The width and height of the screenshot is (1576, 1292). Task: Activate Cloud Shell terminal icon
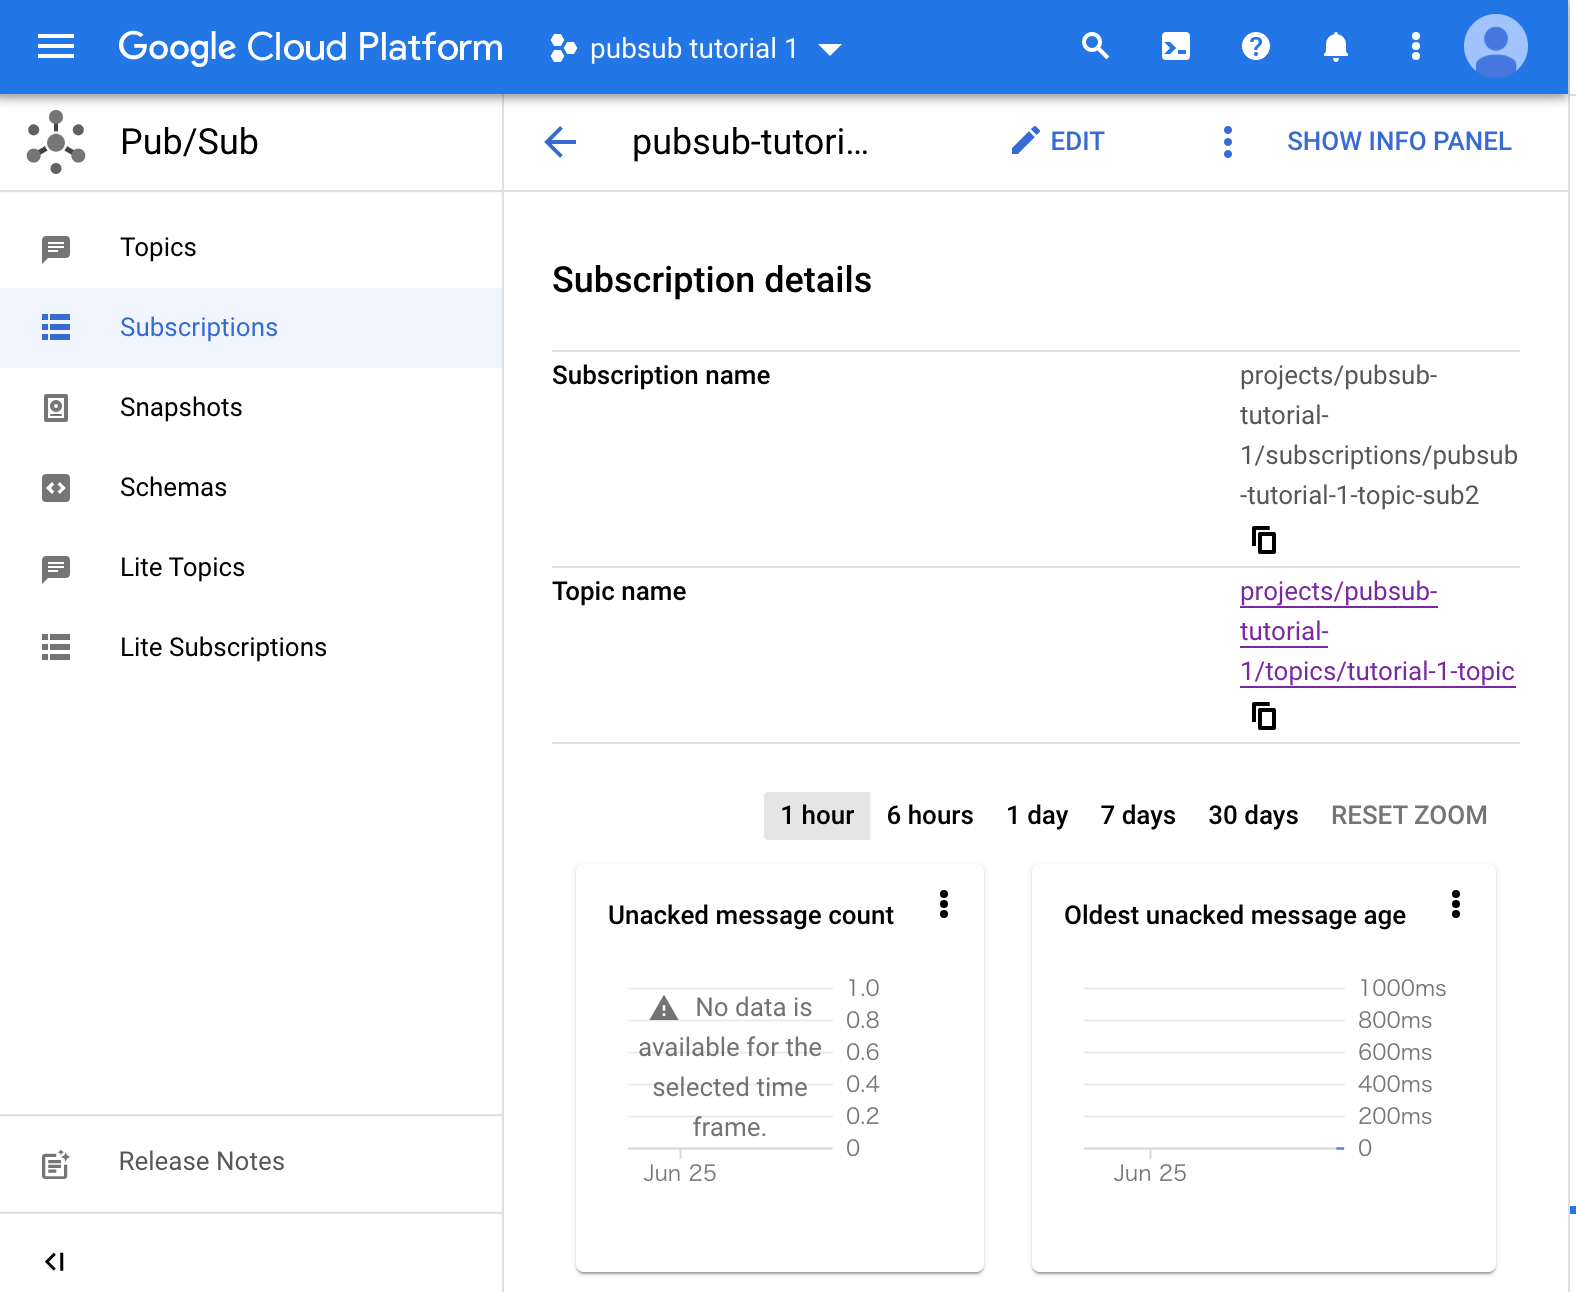tap(1175, 46)
